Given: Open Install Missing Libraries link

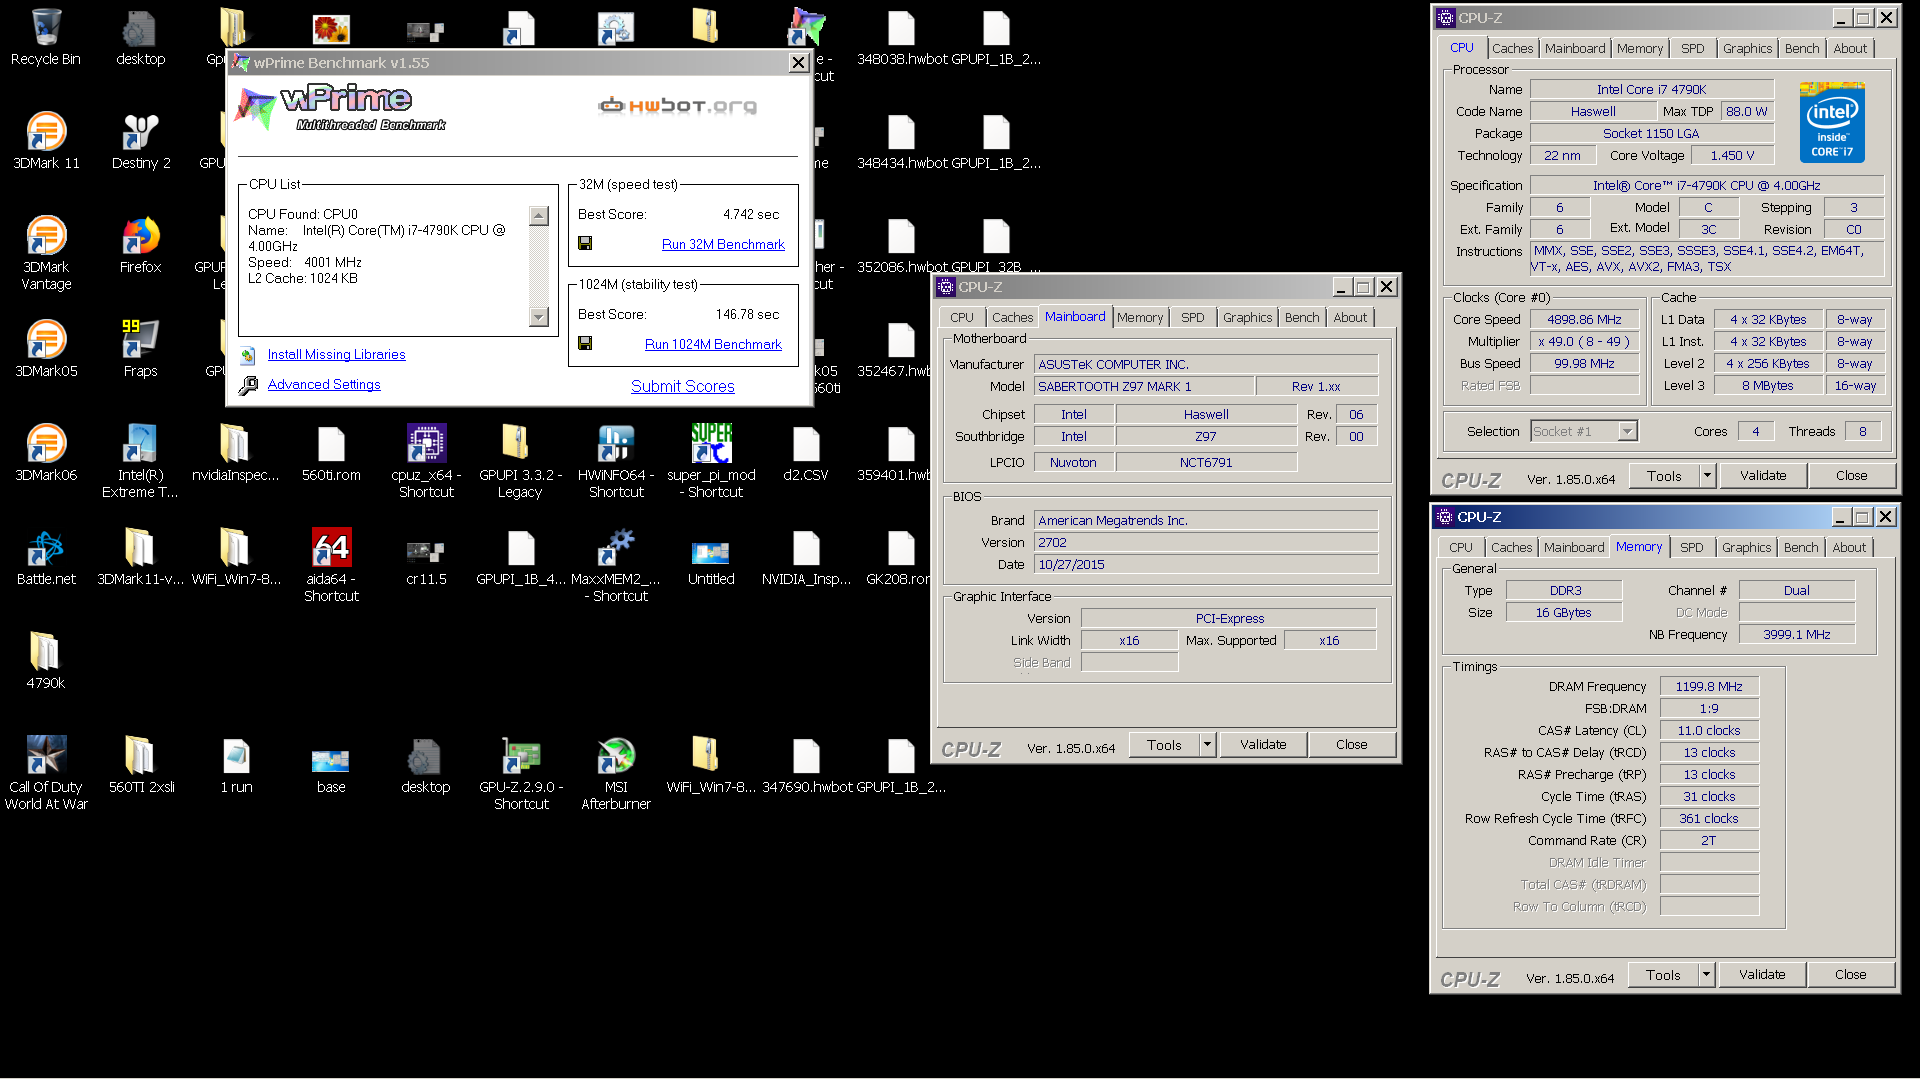Looking at the screenshot, I should (336, 354).
